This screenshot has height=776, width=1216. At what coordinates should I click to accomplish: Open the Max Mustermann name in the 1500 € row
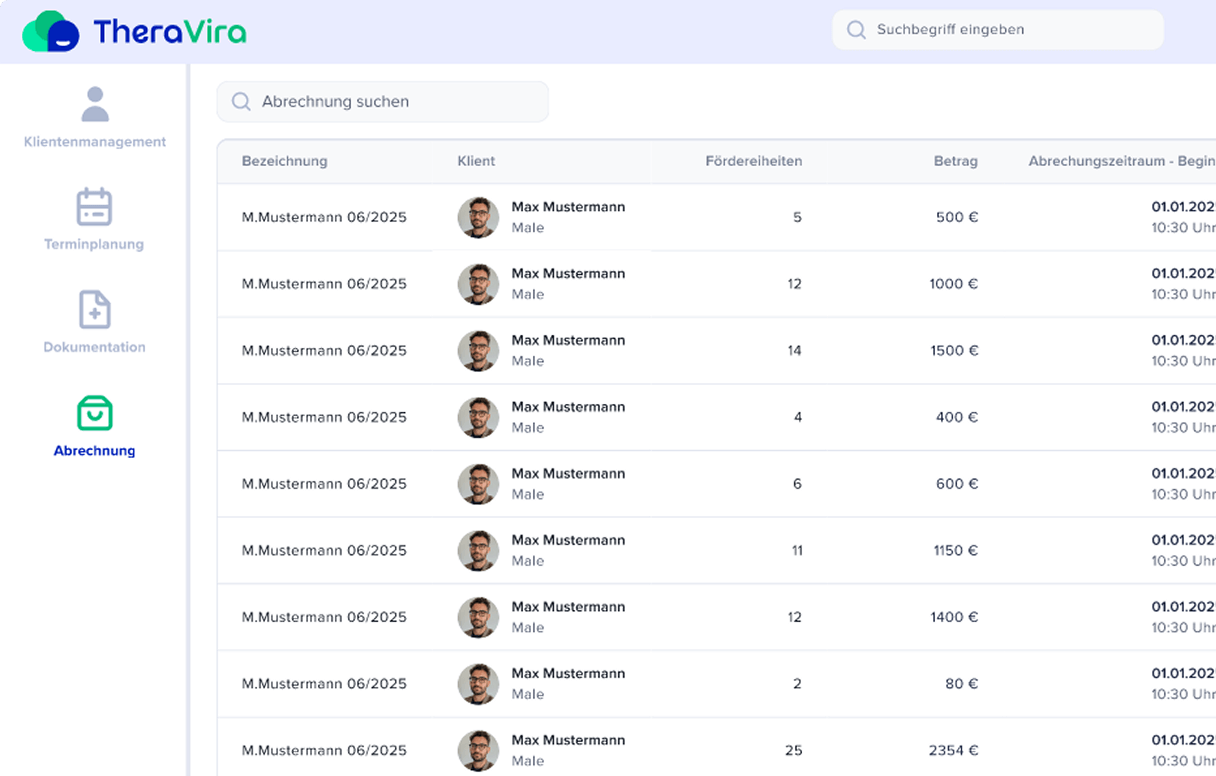click(x=568, y=340)
